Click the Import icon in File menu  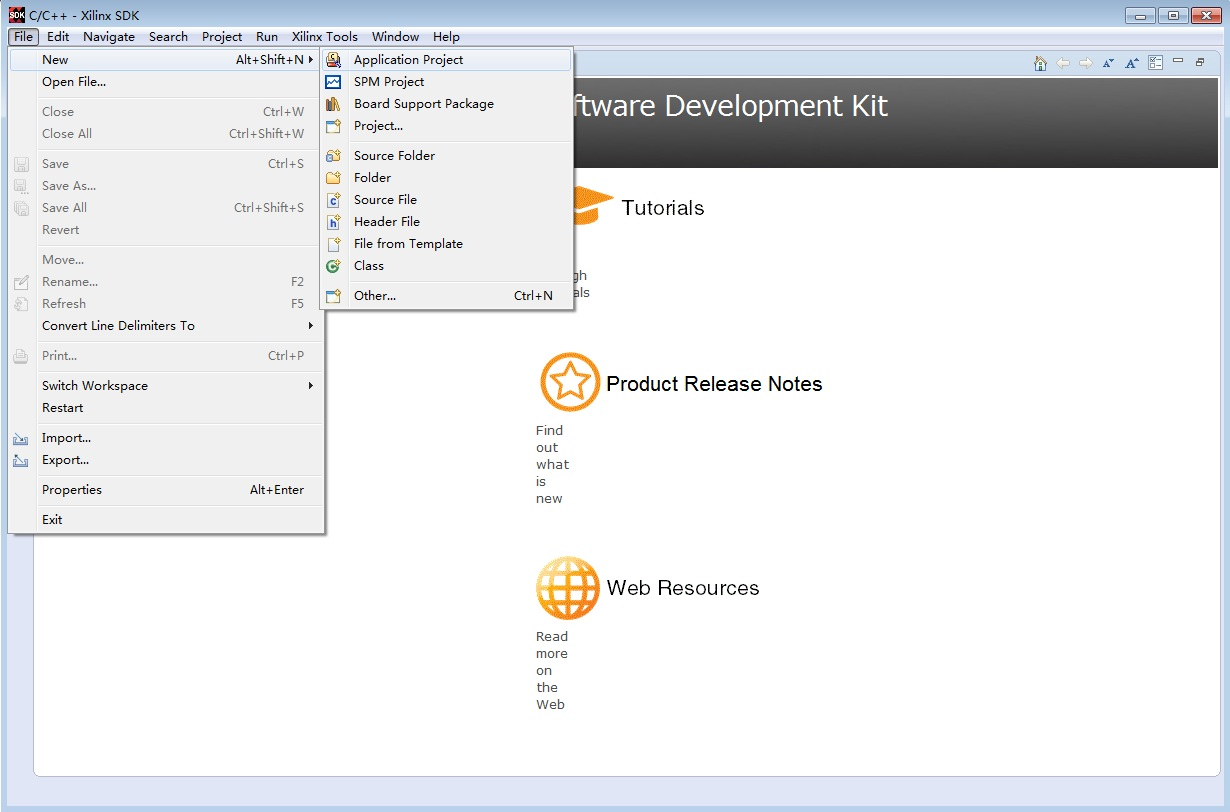21,438
